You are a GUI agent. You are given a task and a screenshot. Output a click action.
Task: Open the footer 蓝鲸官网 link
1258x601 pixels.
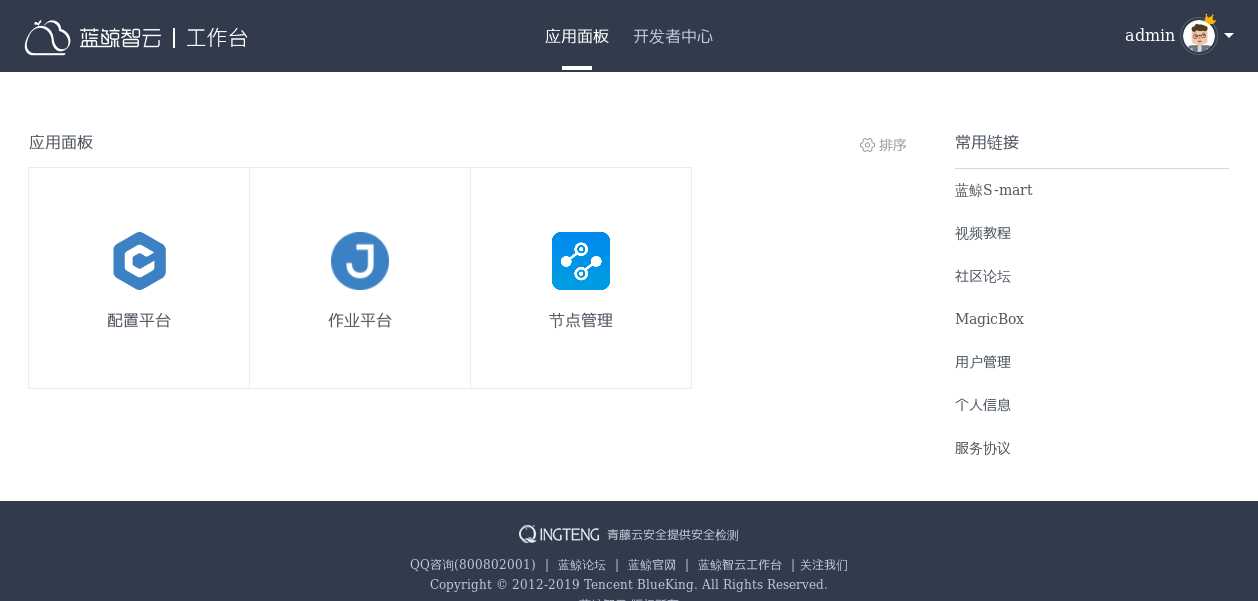652,565
